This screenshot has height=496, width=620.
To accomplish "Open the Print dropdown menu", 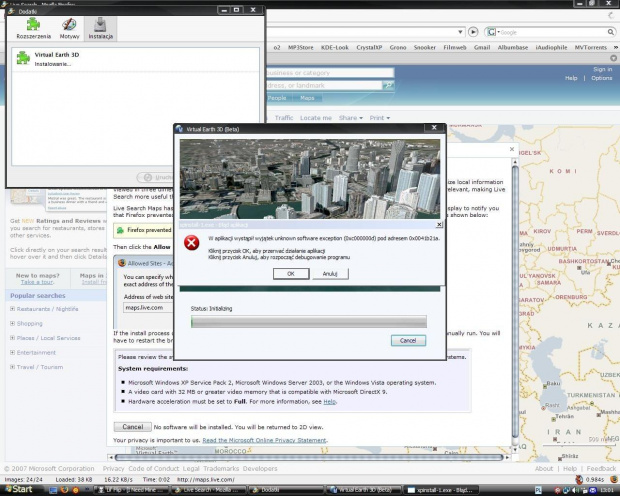I will click(380, 118).
